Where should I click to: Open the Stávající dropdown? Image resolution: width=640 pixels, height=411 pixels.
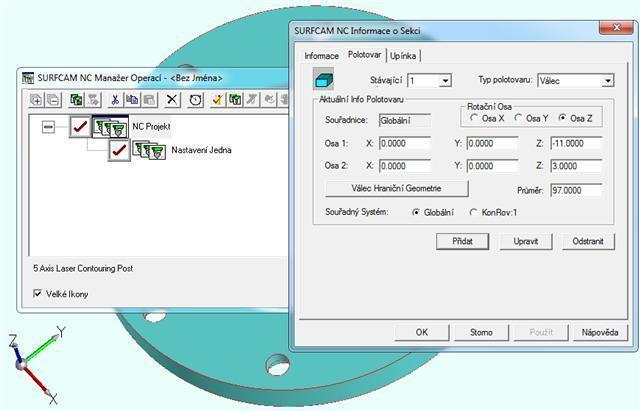point(445,80)
